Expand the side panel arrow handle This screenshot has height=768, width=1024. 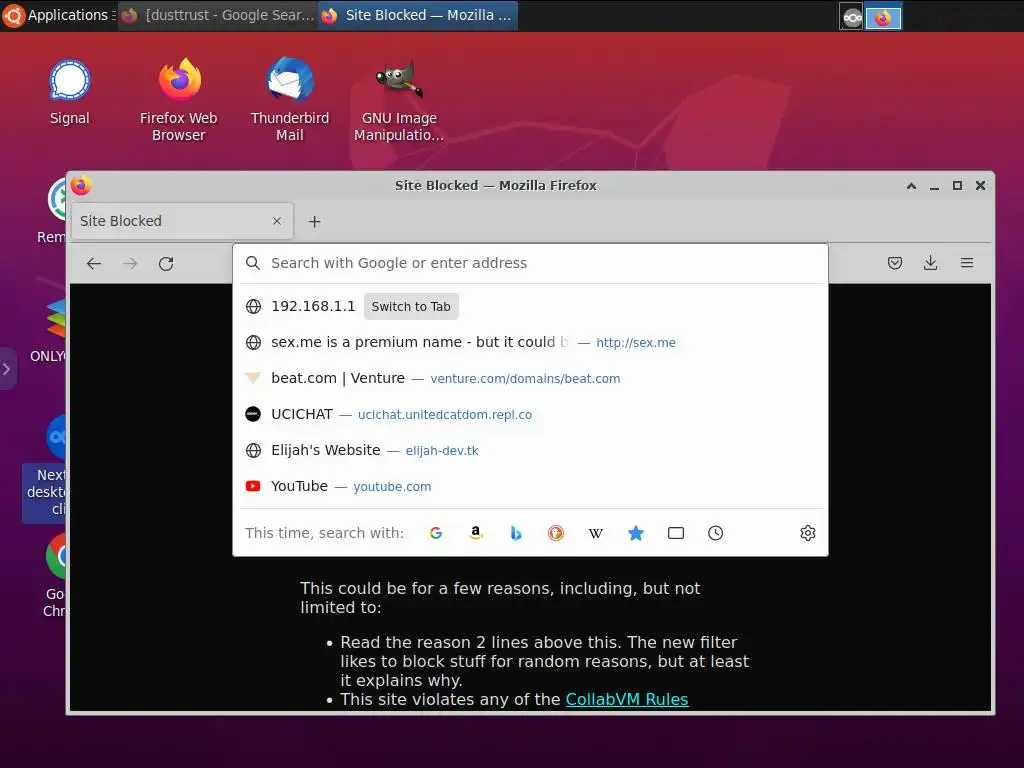coord(7,369)
